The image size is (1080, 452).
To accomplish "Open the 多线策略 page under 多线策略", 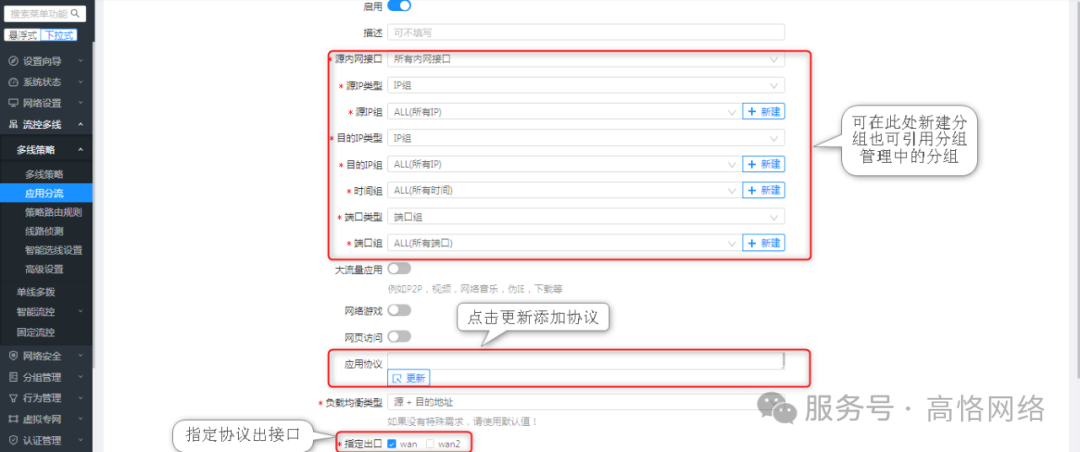I will click(x=44, y=174).
